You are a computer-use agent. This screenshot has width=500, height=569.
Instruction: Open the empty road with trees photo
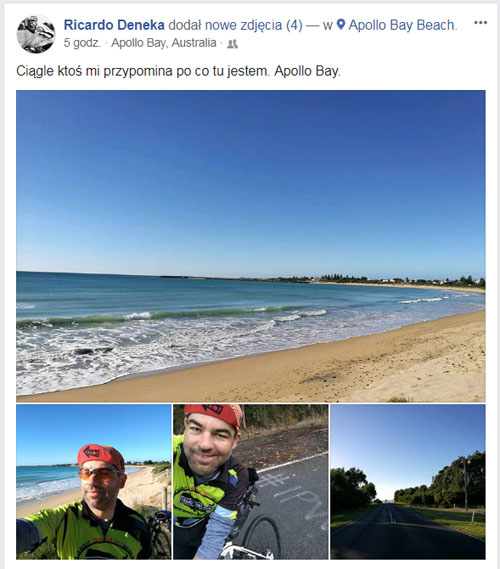(408, 482)
